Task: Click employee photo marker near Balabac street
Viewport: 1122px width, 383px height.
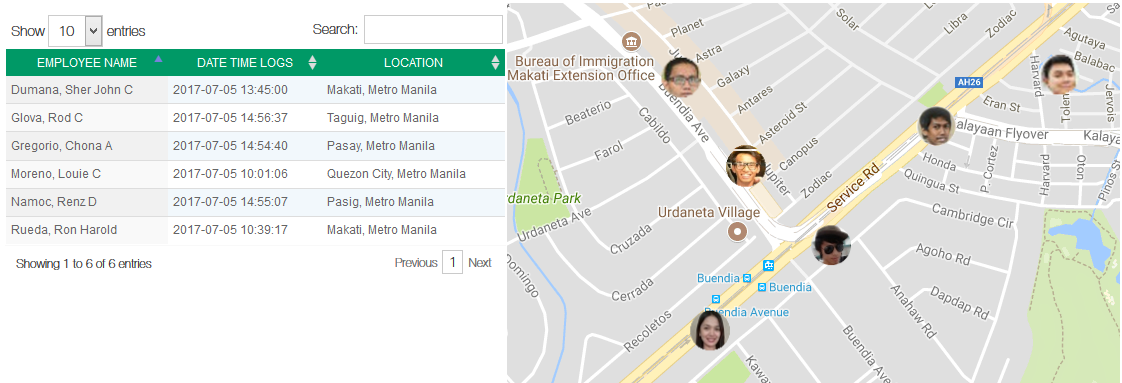Action: click(1059, 74)
